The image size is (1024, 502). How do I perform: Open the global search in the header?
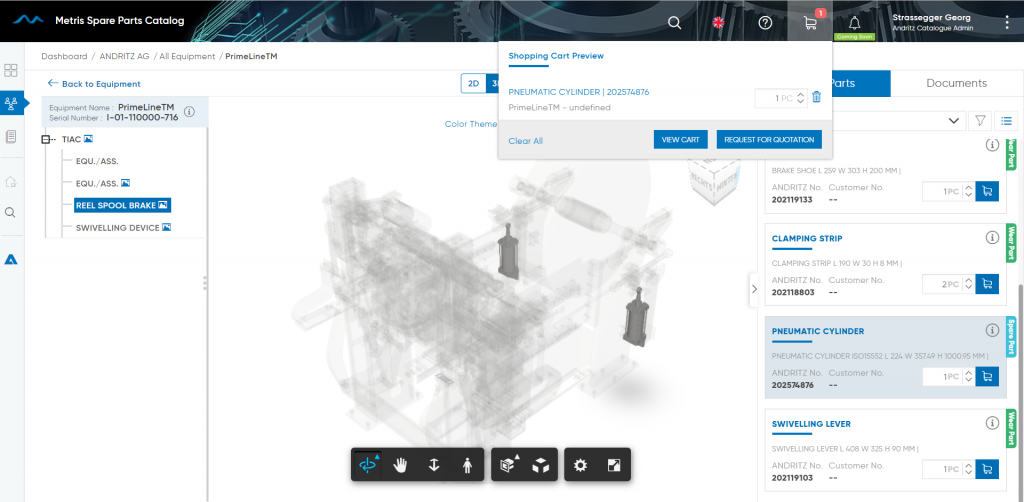(675, 23)
